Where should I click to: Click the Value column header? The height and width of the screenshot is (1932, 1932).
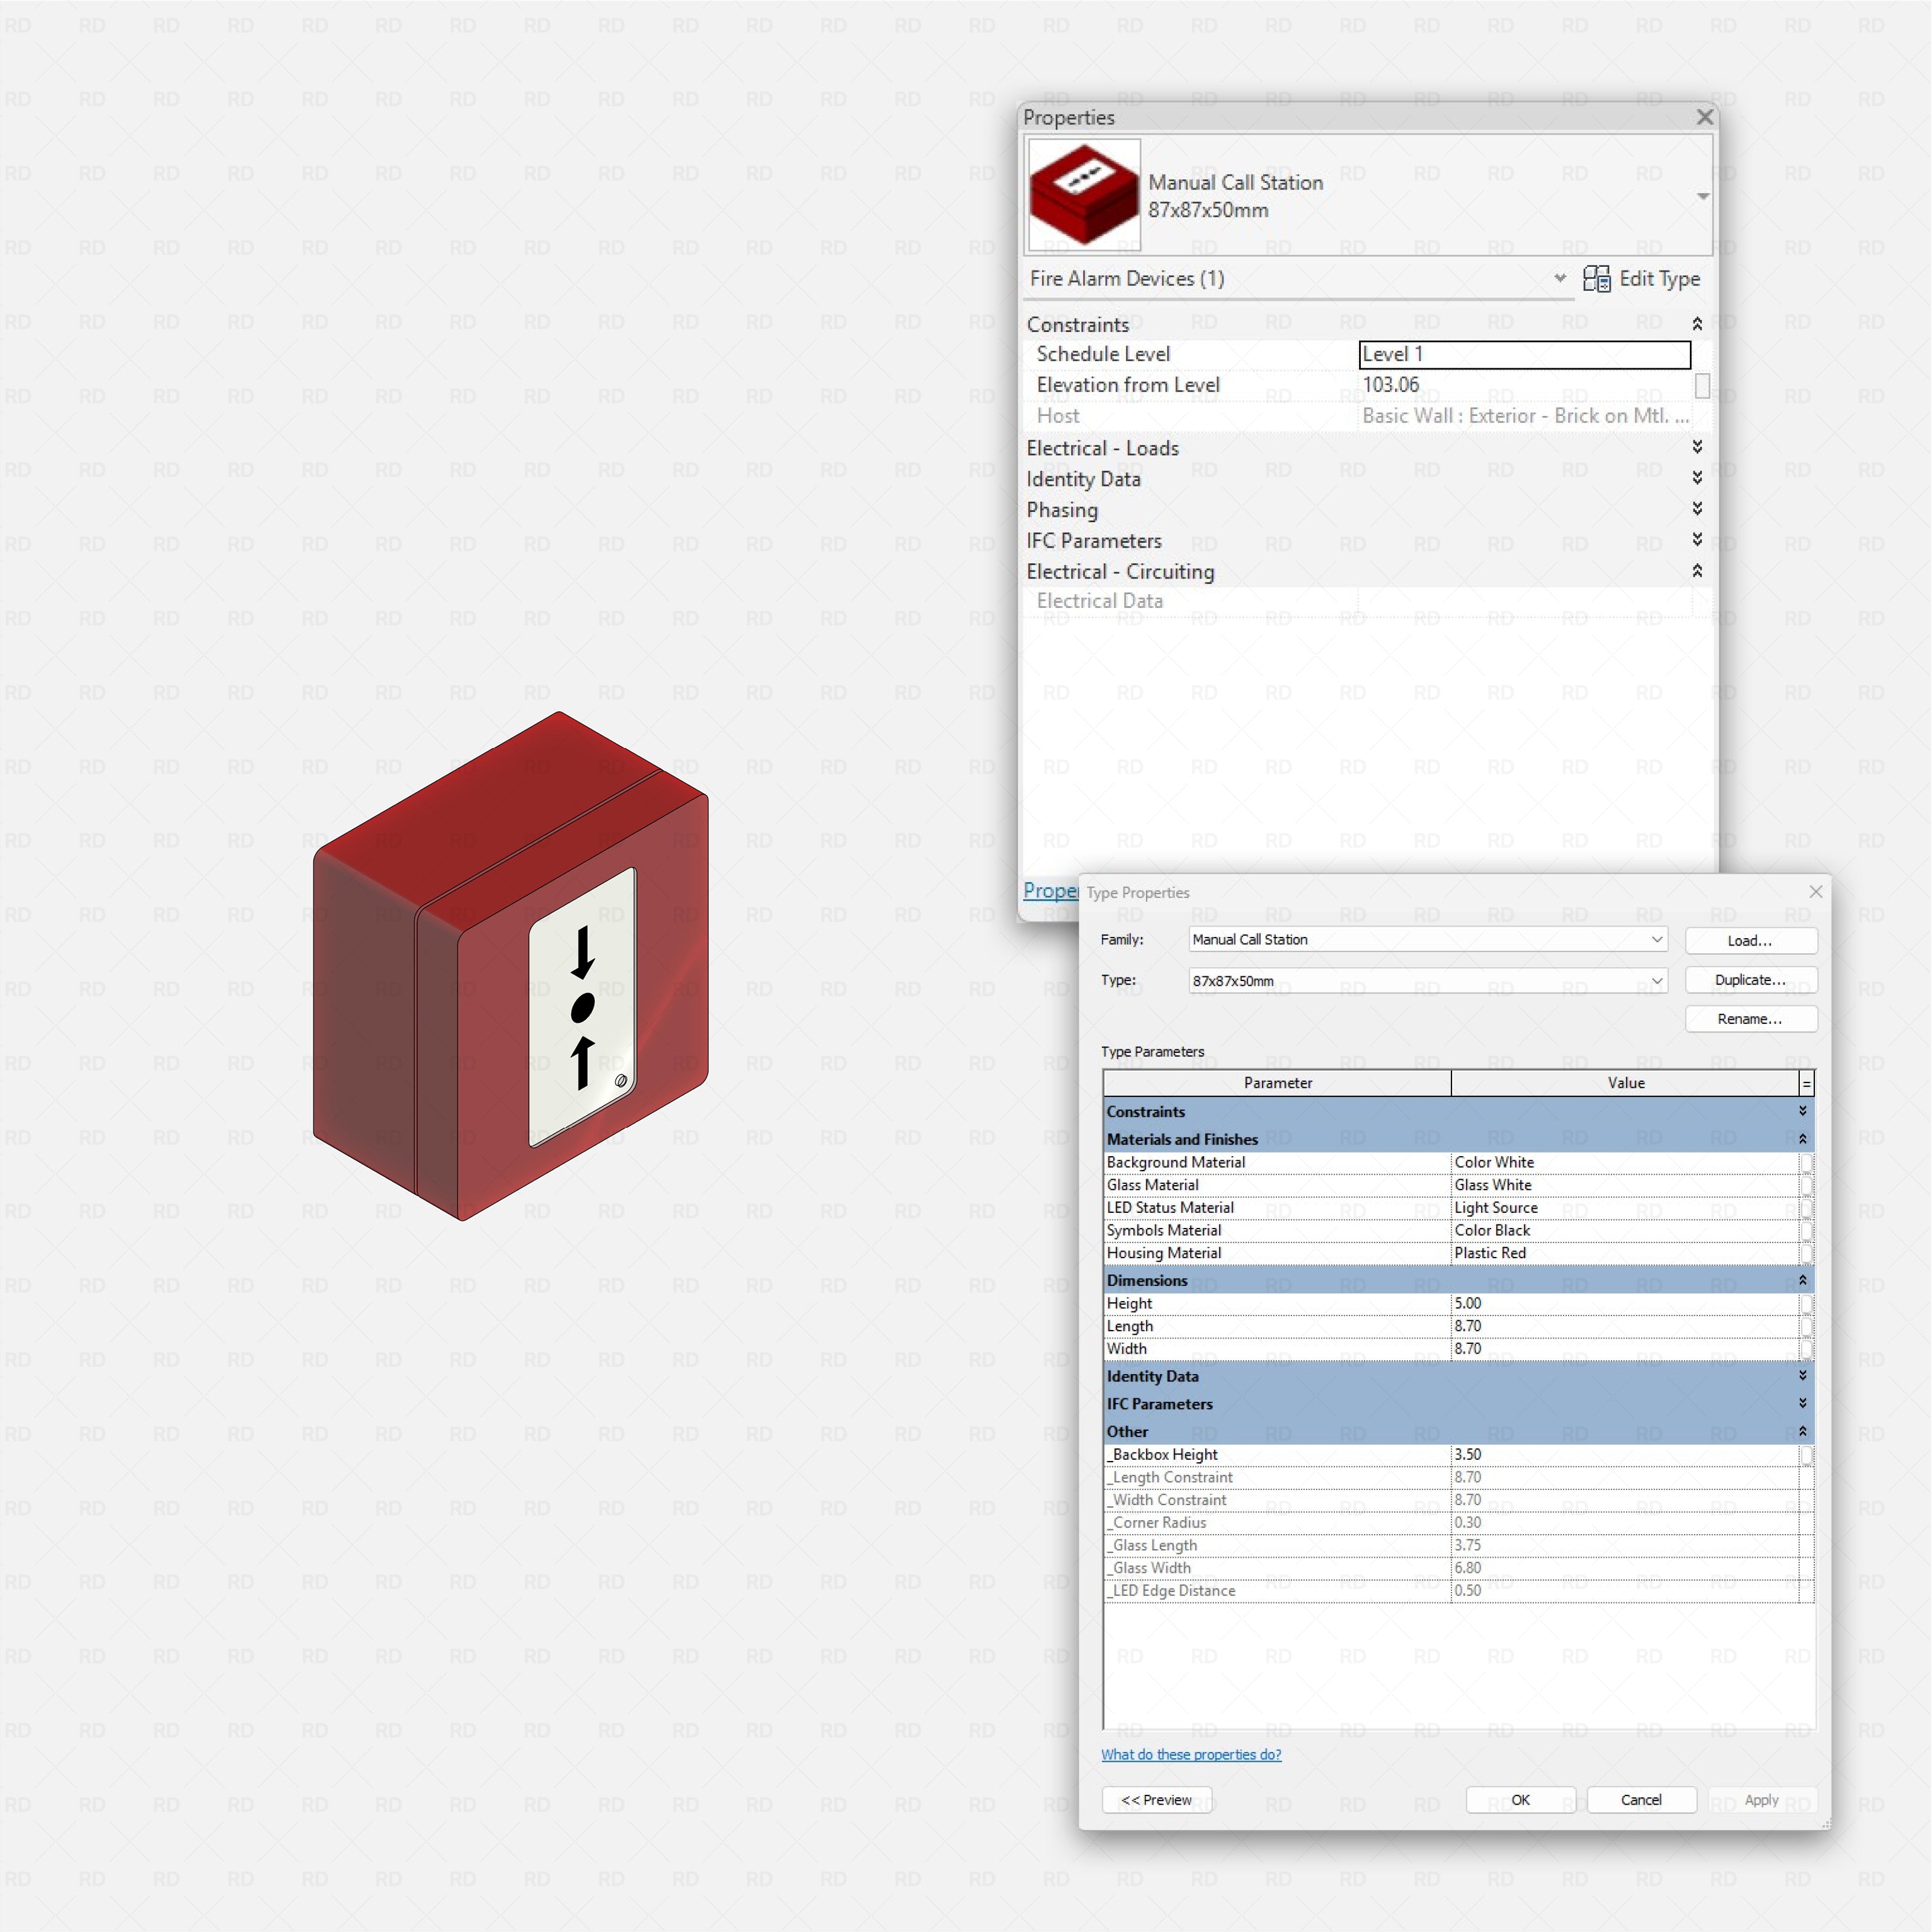point(1625,1083)
